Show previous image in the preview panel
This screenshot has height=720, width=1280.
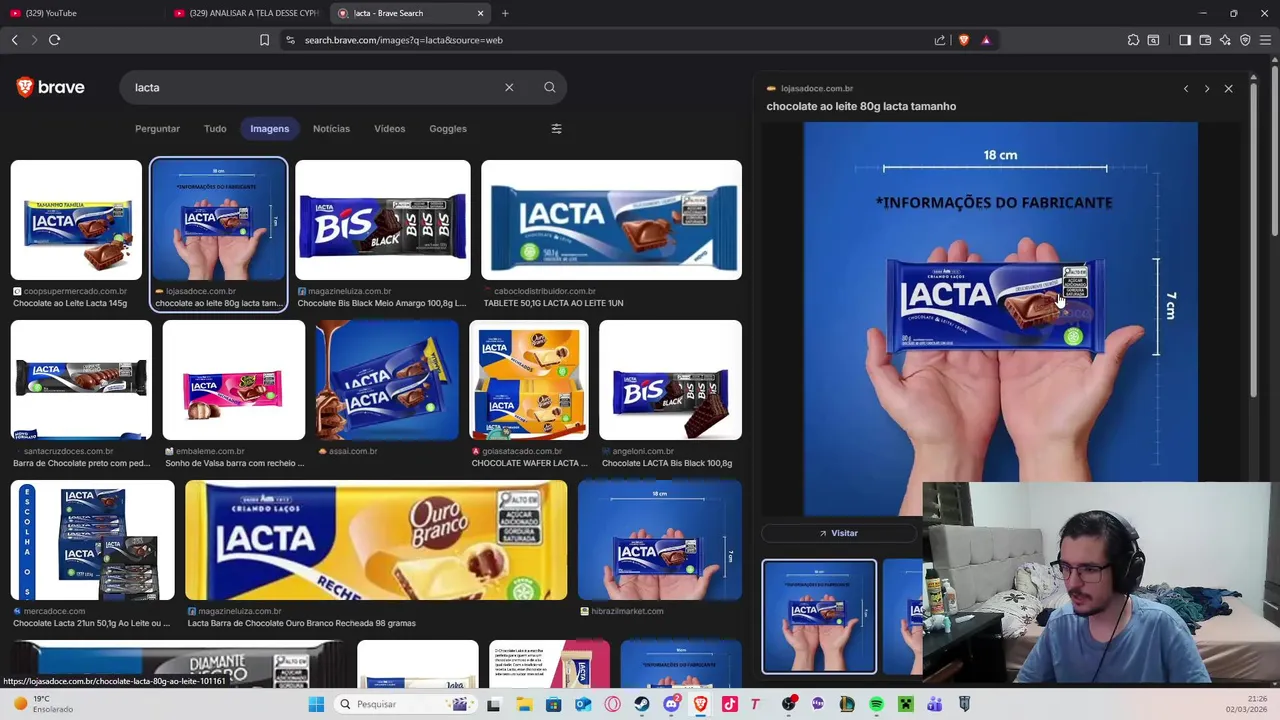click(1186, 89)
